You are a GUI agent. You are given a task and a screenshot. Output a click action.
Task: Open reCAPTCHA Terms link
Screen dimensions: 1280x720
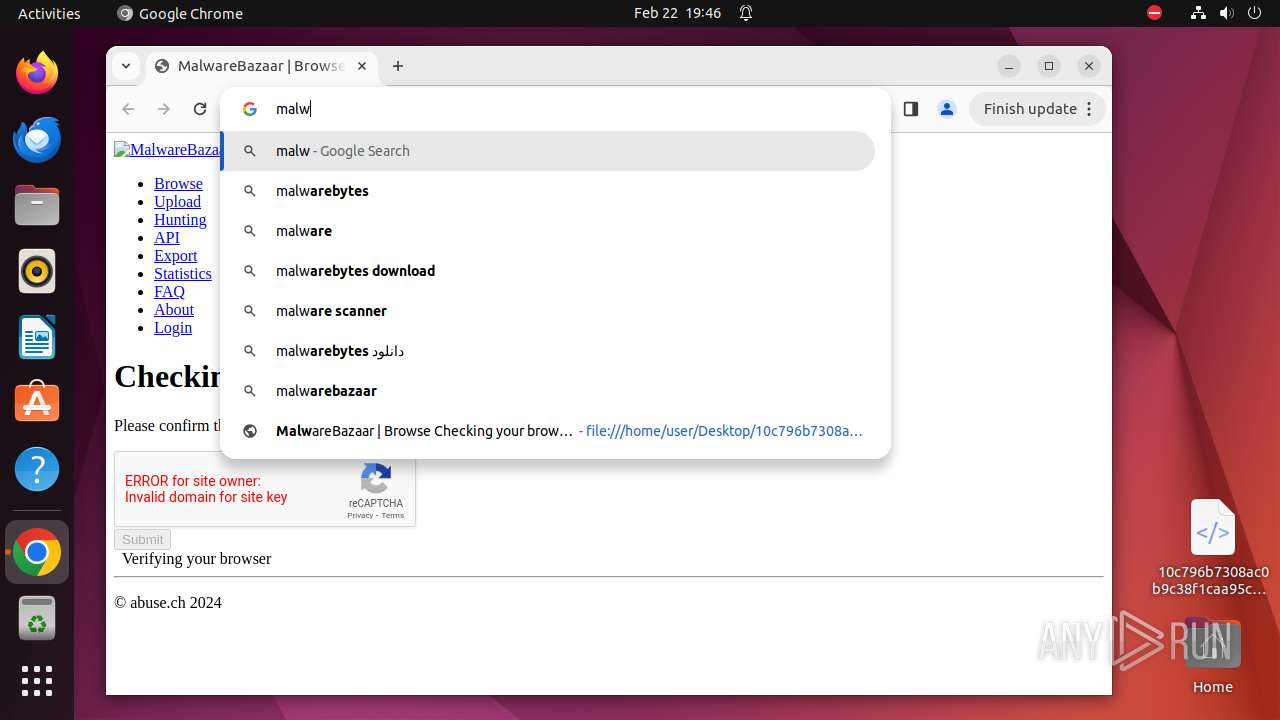click(393, 515)
